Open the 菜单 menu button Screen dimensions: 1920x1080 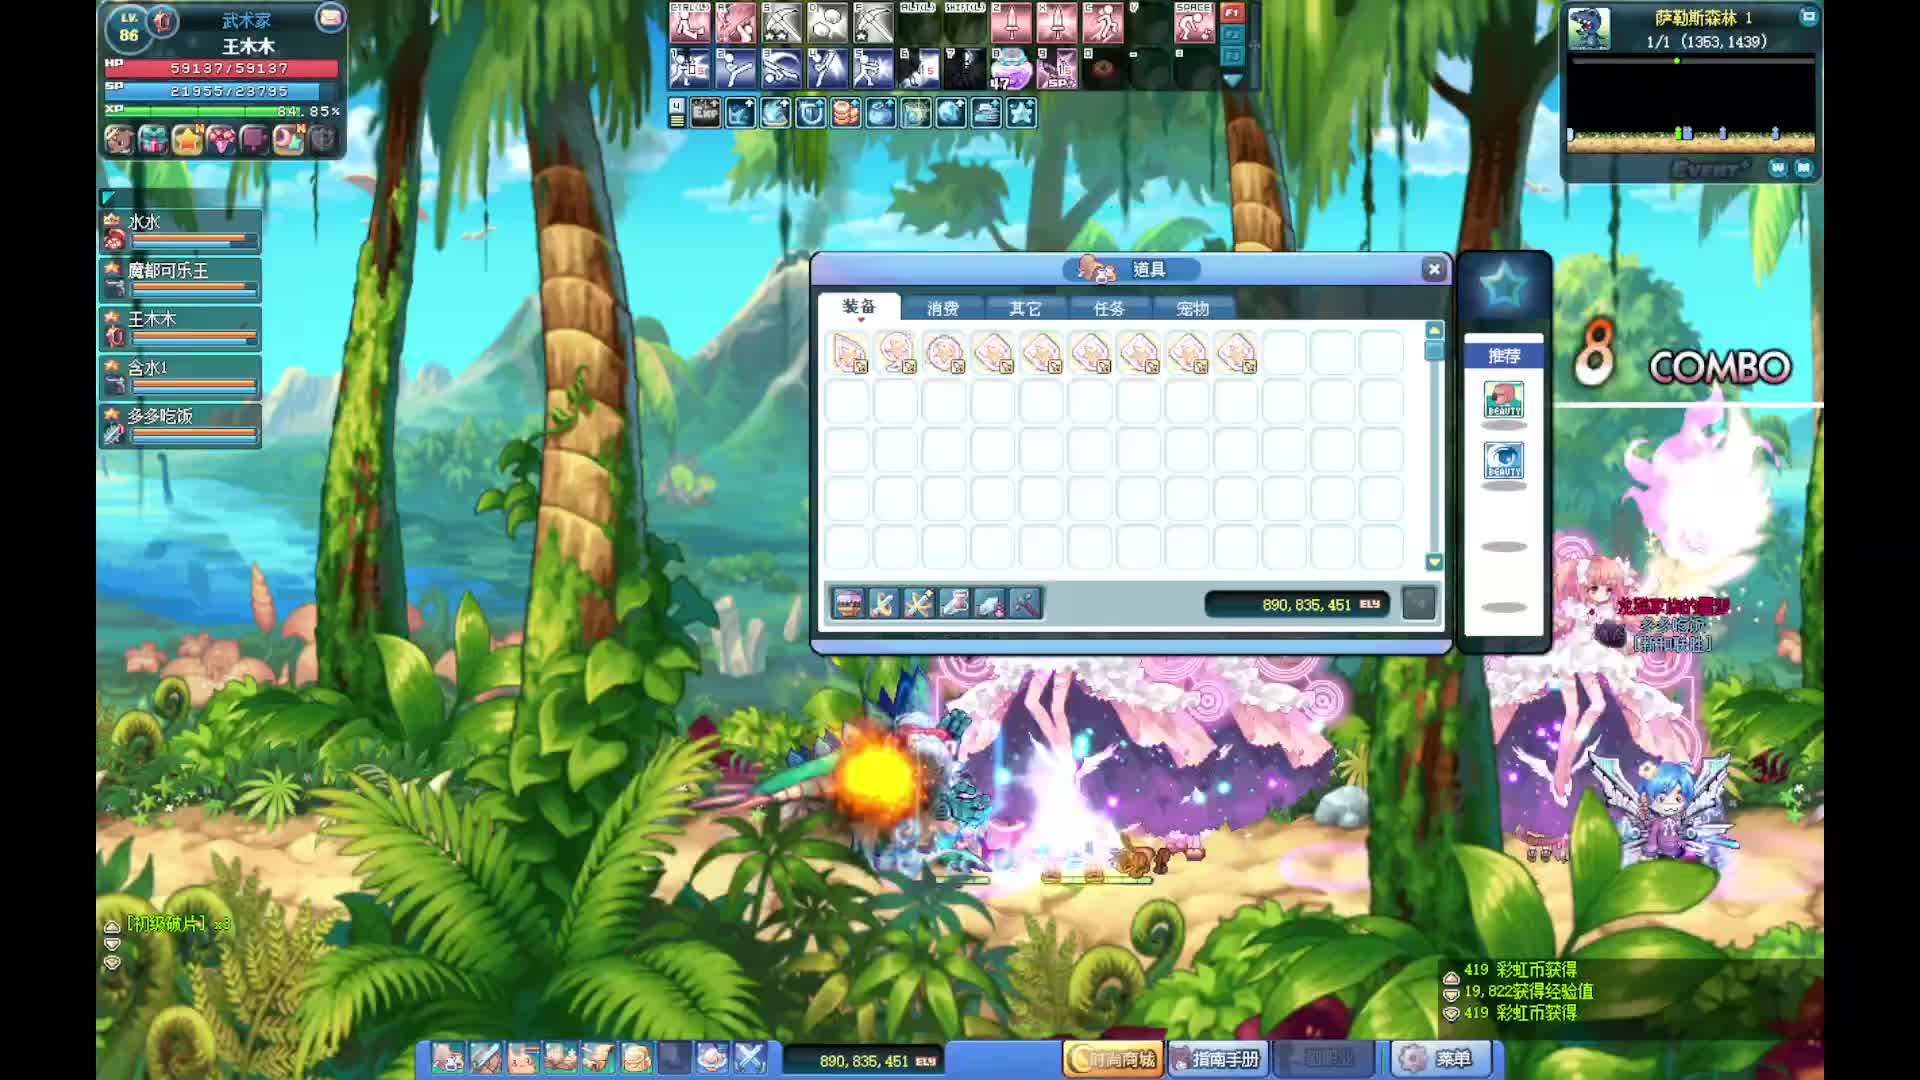pos(1440,1058)
